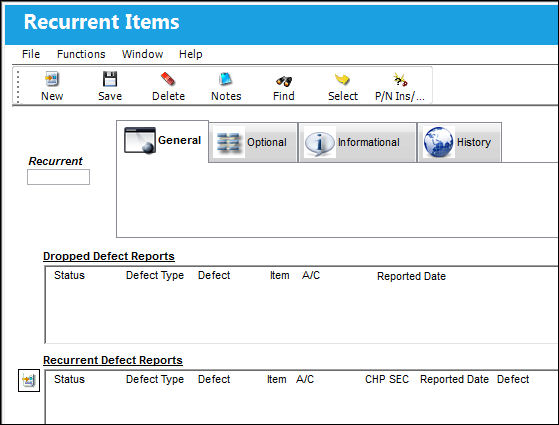Open Notes from the toolbar
The image size is (559, 425).
(226, 79)
